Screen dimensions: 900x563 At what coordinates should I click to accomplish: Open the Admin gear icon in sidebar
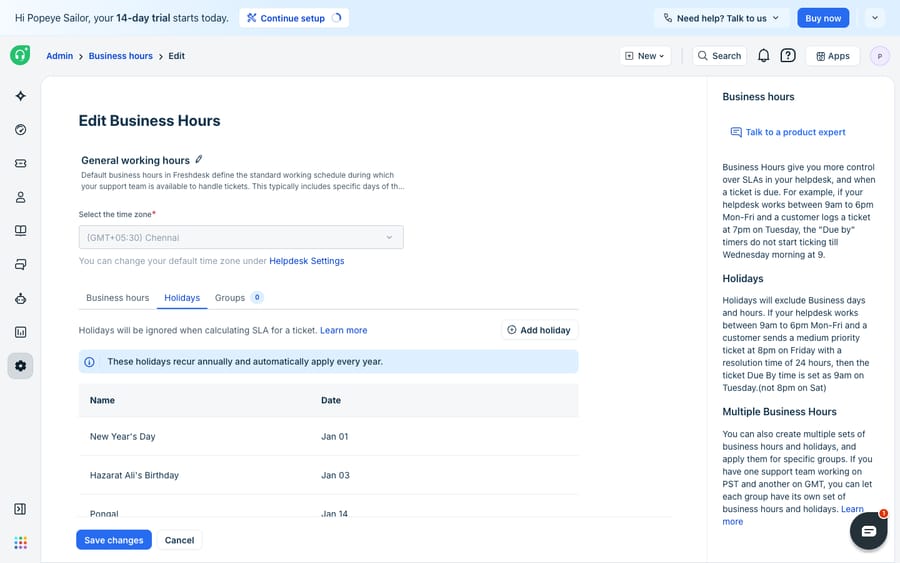coord(21,366)
